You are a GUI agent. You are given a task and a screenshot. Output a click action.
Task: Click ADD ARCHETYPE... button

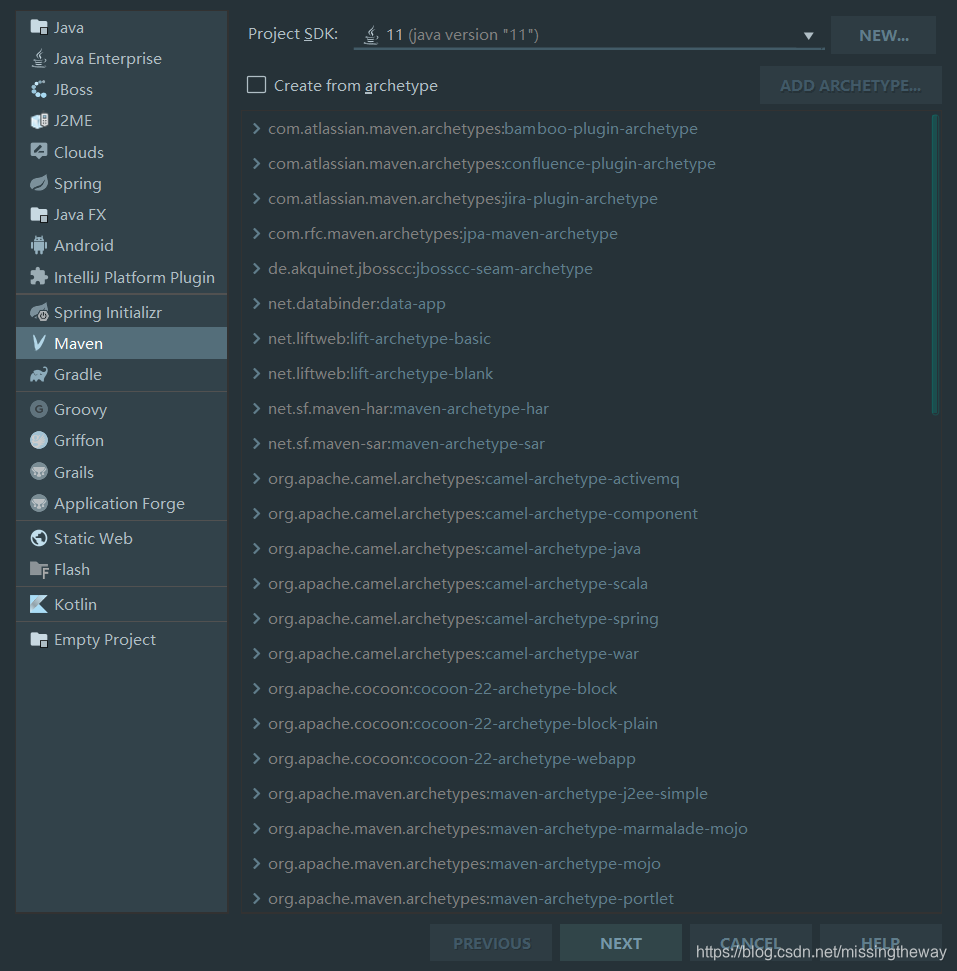tap(850, 85)
